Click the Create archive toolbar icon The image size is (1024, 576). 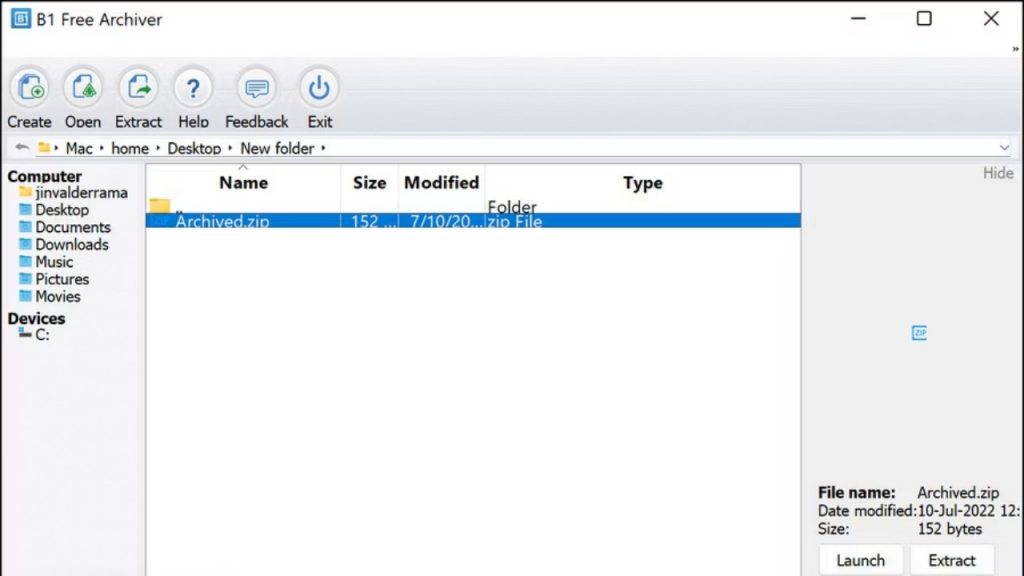(29, 89)
